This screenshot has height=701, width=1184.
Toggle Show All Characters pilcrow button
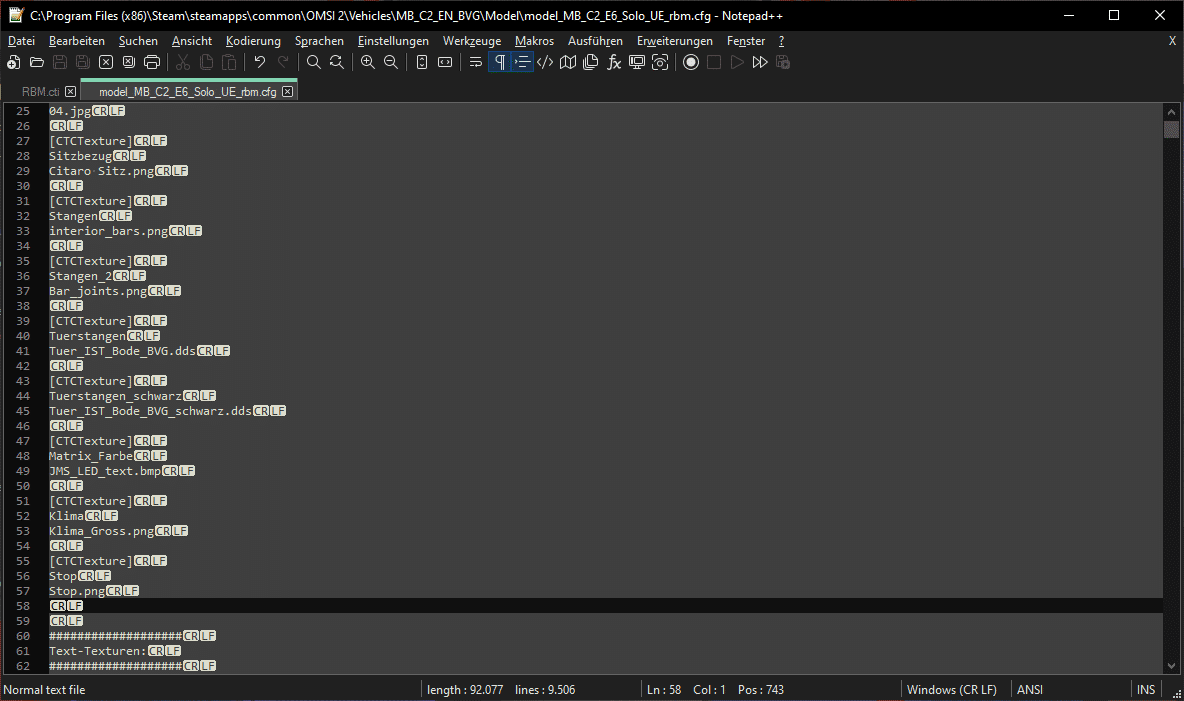(499, 63)
